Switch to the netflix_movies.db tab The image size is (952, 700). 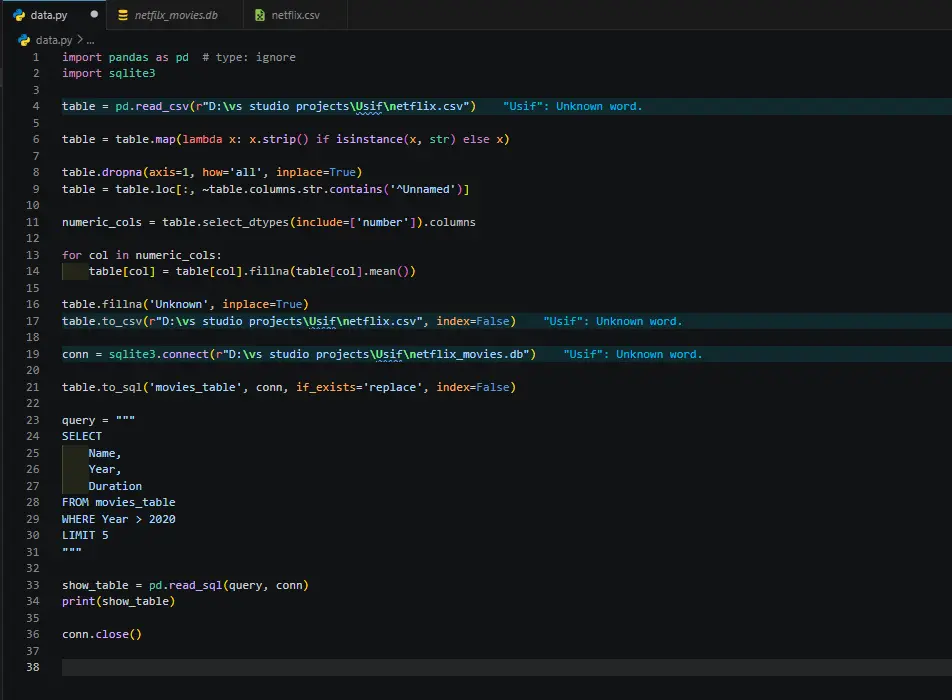(175, 15)
